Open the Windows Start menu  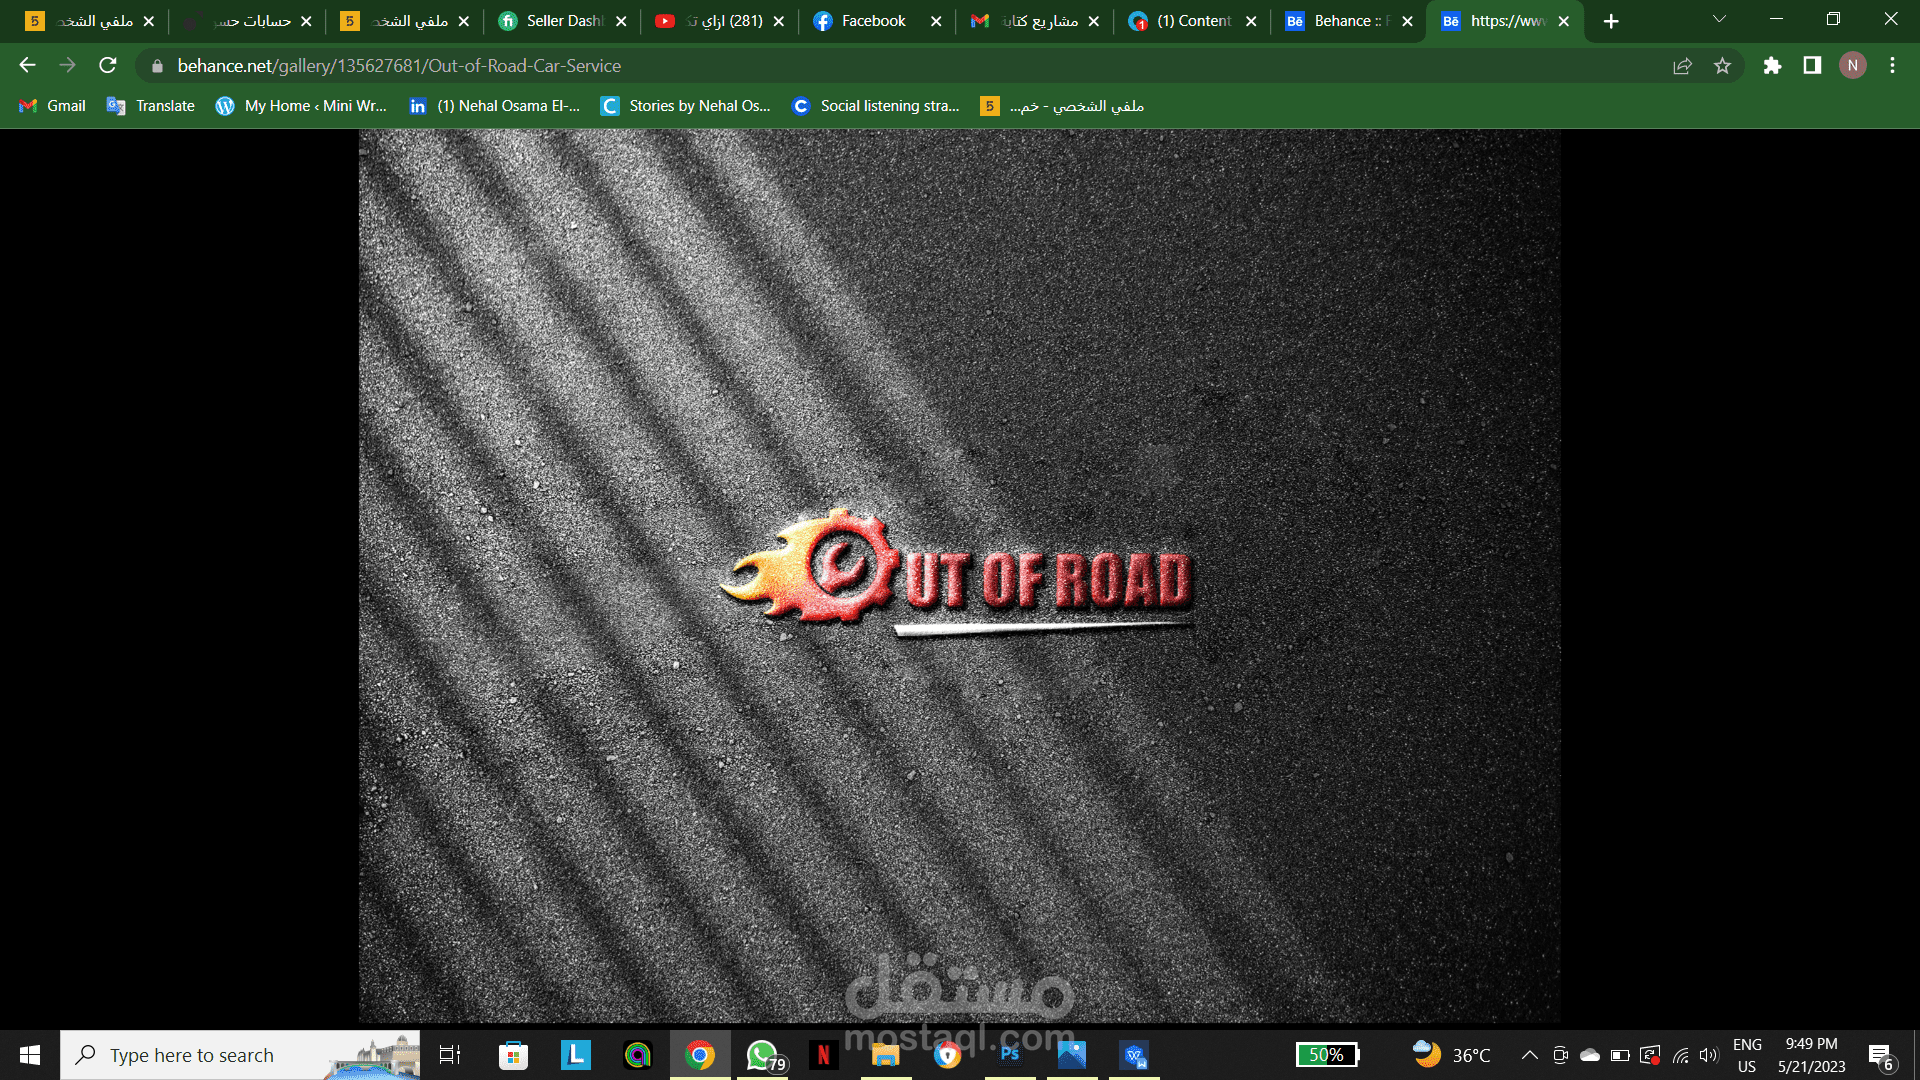pos(30,1055)
